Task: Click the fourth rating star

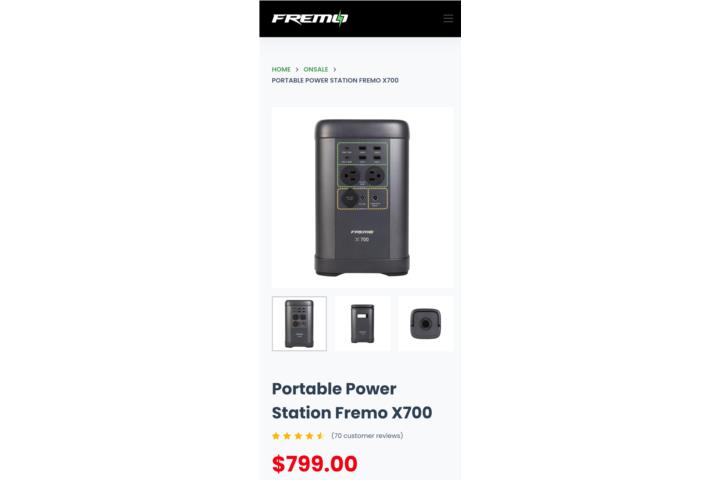Action: point(309,435)
